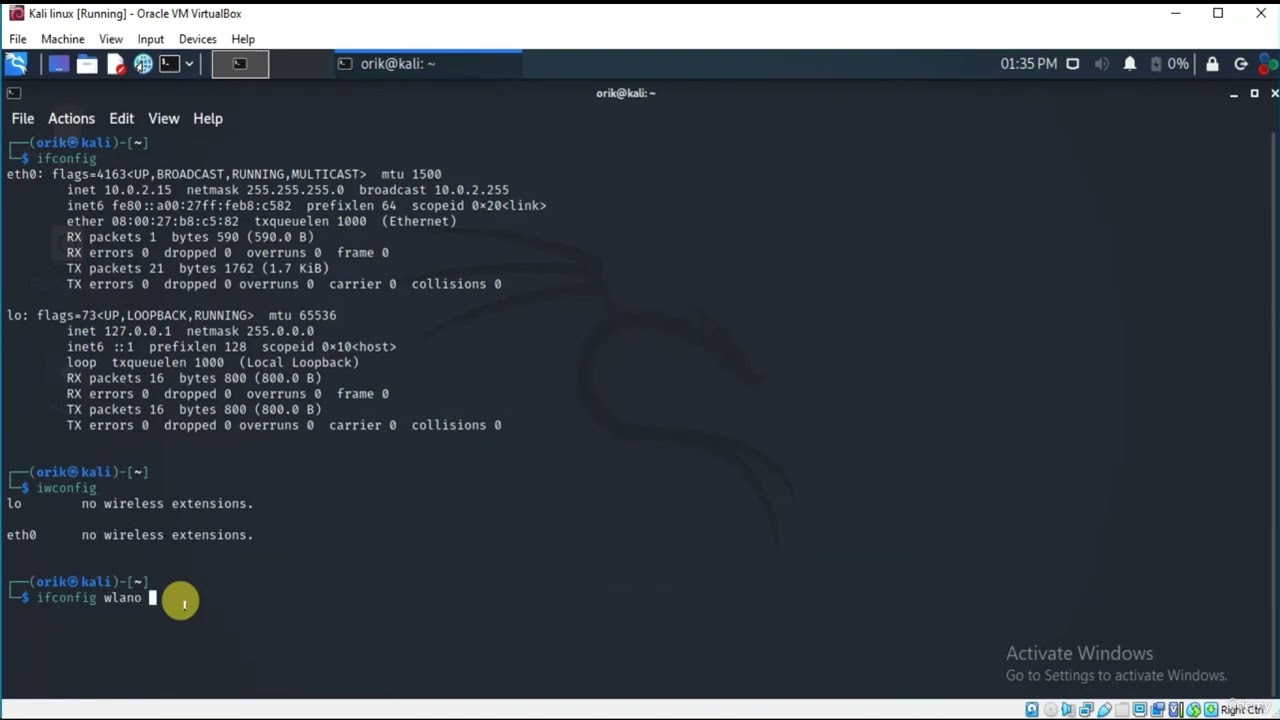This screenshot has height=720, width=1280.
Task: Open the terminal File menu
Action: click(x=22, y=118)
